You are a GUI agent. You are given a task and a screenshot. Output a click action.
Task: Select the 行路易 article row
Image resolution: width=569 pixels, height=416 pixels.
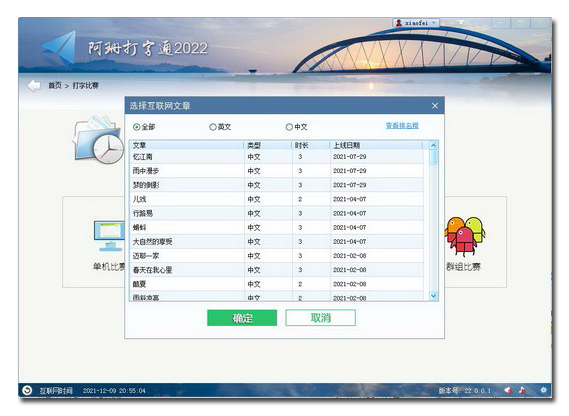pyautogui.click(x=277, y=213)
